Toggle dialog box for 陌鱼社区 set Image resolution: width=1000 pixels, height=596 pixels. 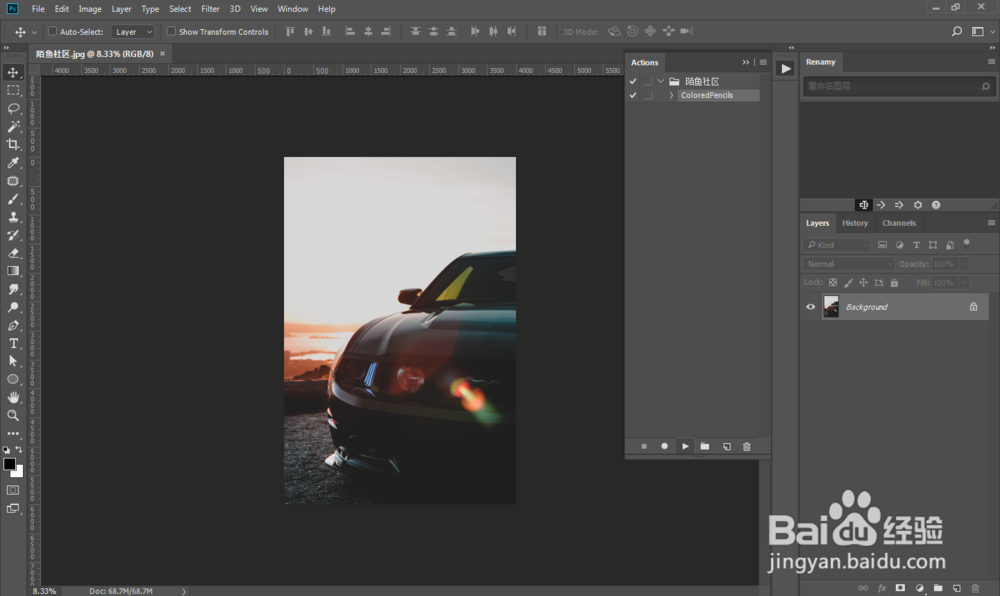click(x=647, y=82)
